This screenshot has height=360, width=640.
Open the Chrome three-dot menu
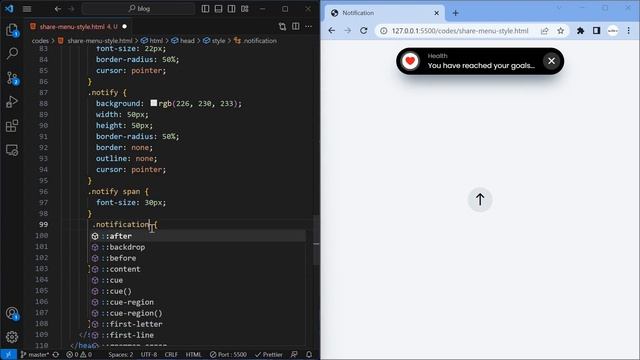[x=629, y=31]
